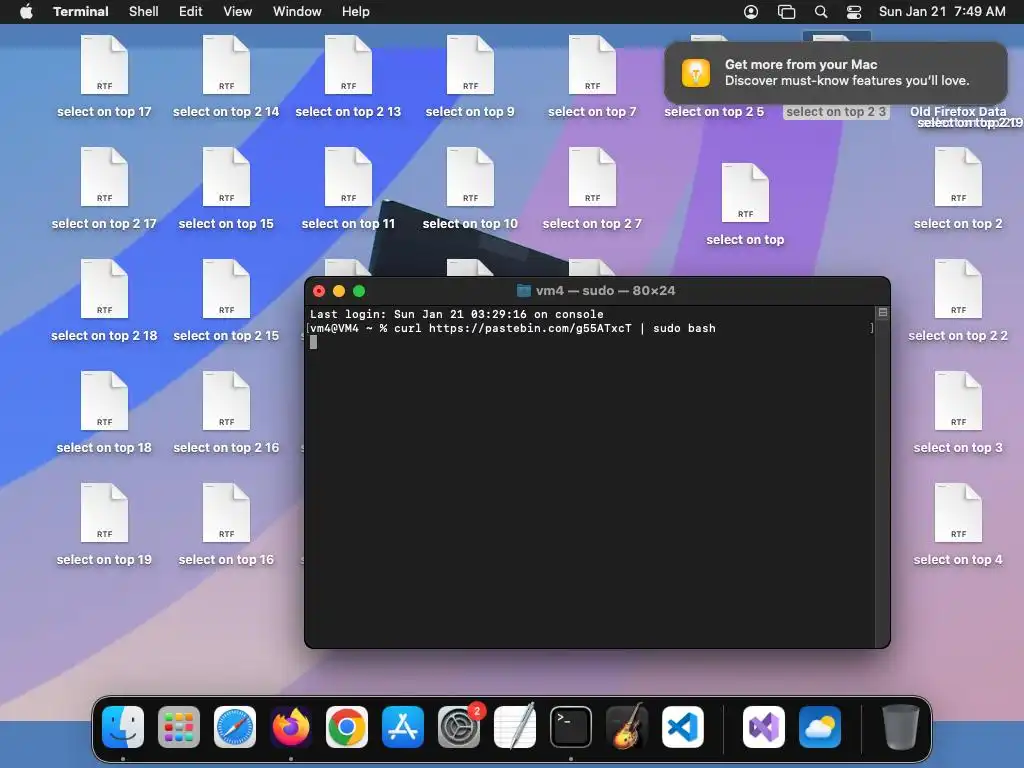The image size is (1024, 768).
Task: Click the user account menu bar icon
Action: point(751,12)
